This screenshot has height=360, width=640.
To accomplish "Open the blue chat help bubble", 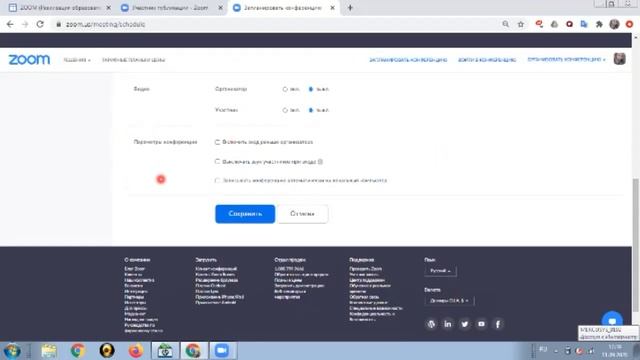I will pos(612,320).
